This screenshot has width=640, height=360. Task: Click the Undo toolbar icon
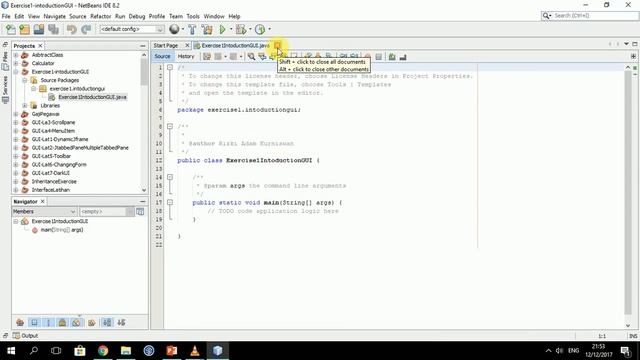(x=72, y=29)
